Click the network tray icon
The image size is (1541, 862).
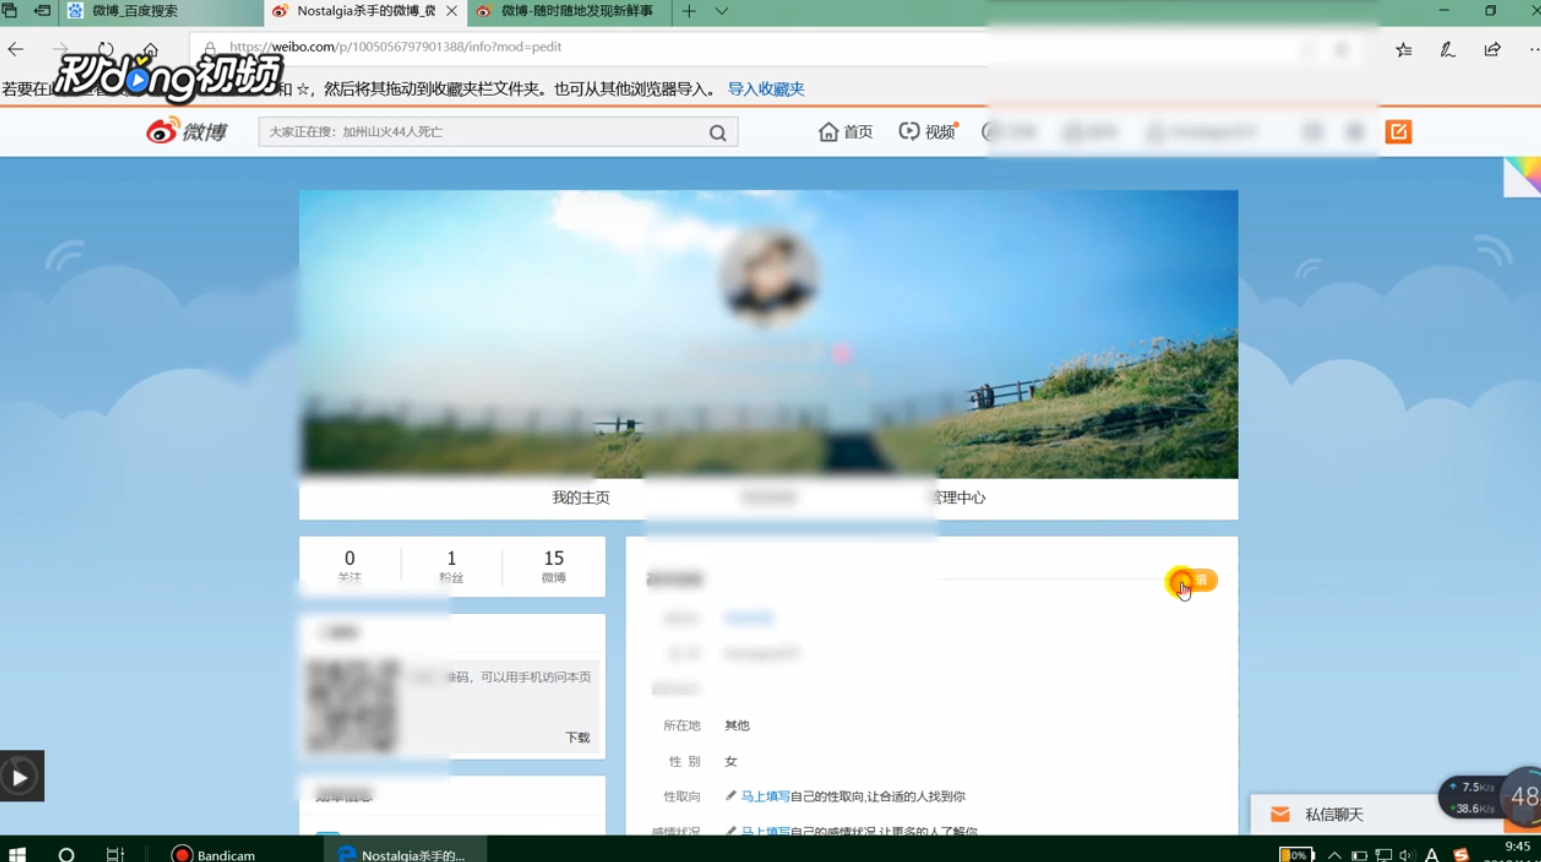tap(1383, 855)
